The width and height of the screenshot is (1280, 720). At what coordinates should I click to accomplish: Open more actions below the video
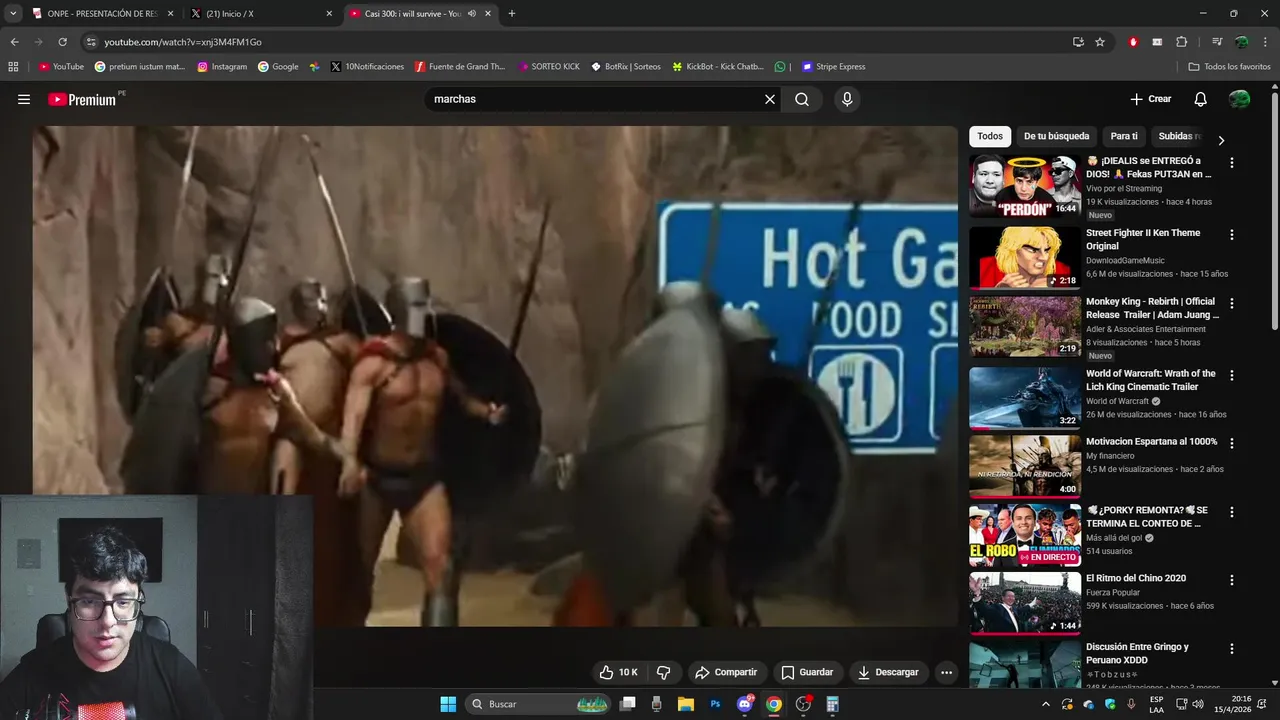coord(946,672)
